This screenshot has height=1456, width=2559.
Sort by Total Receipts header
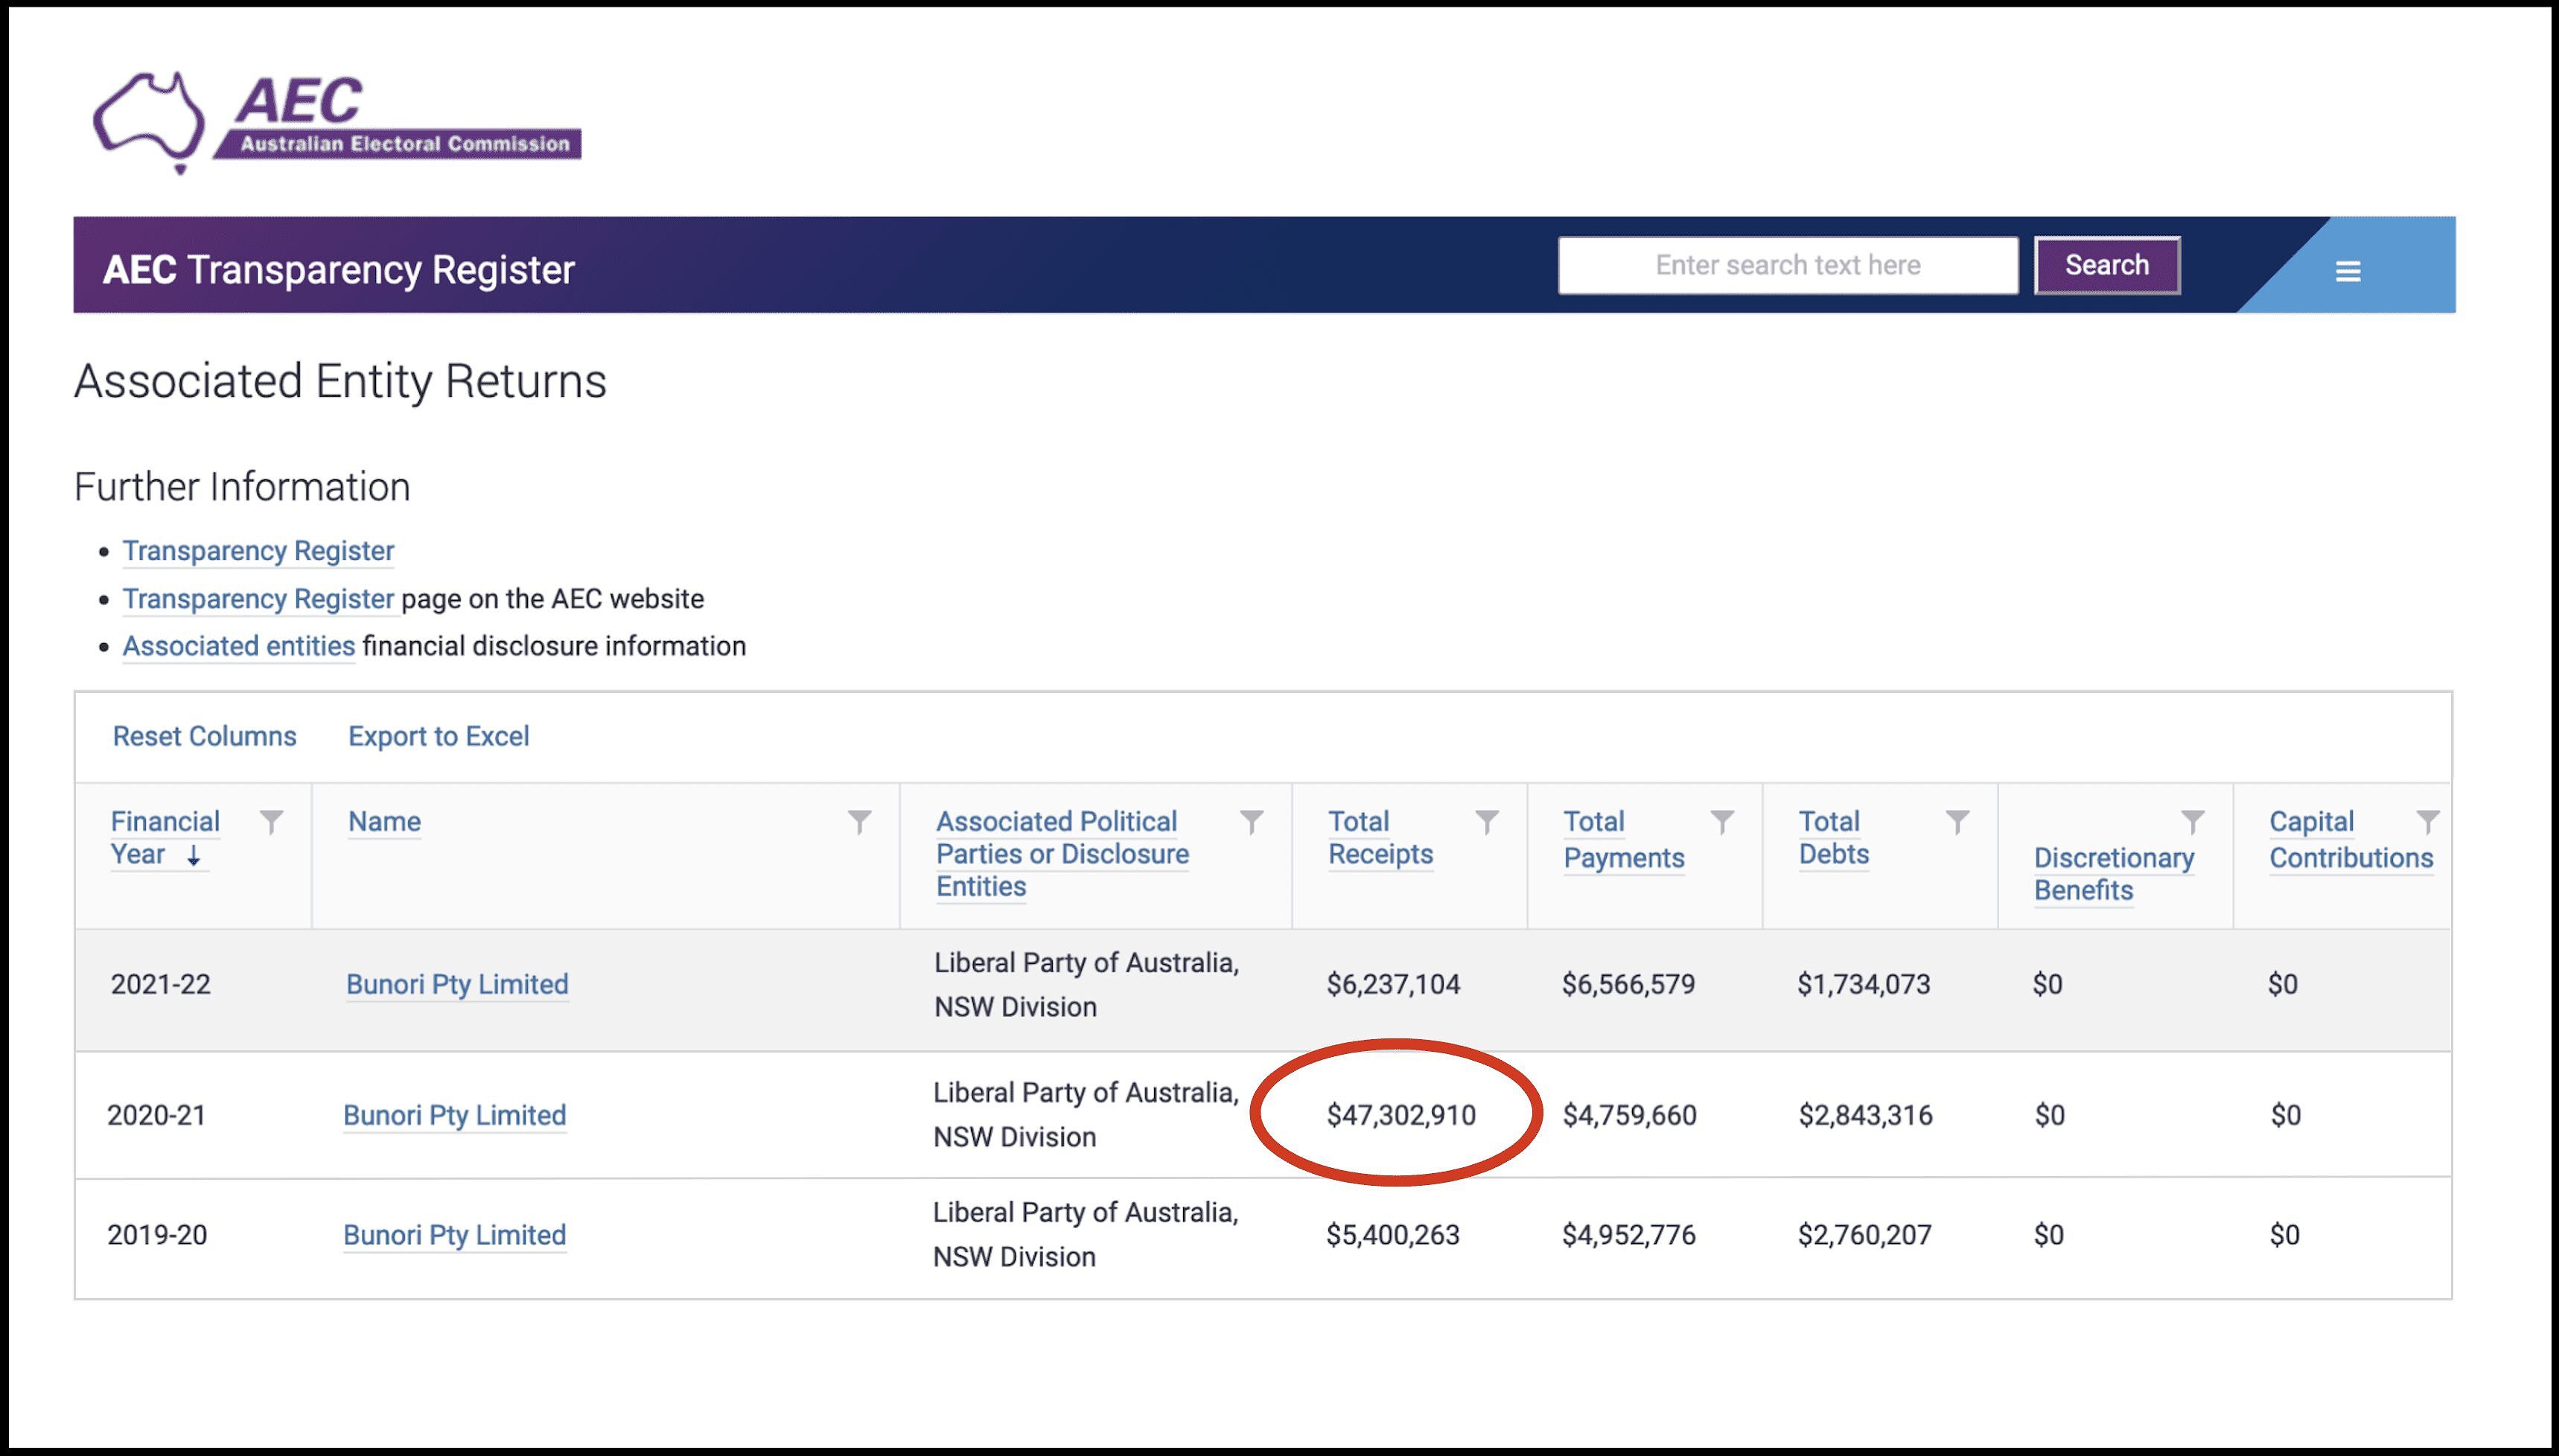pos(1380,838)
